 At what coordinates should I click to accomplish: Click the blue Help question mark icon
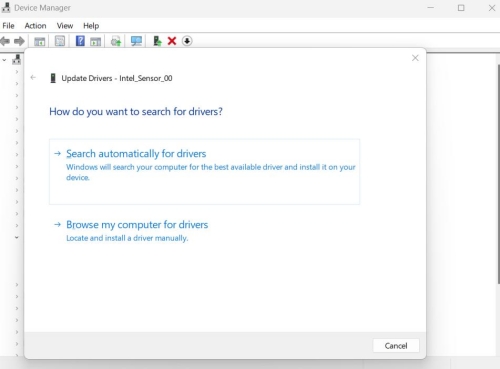pyautogui.click(x=80, y=41)
